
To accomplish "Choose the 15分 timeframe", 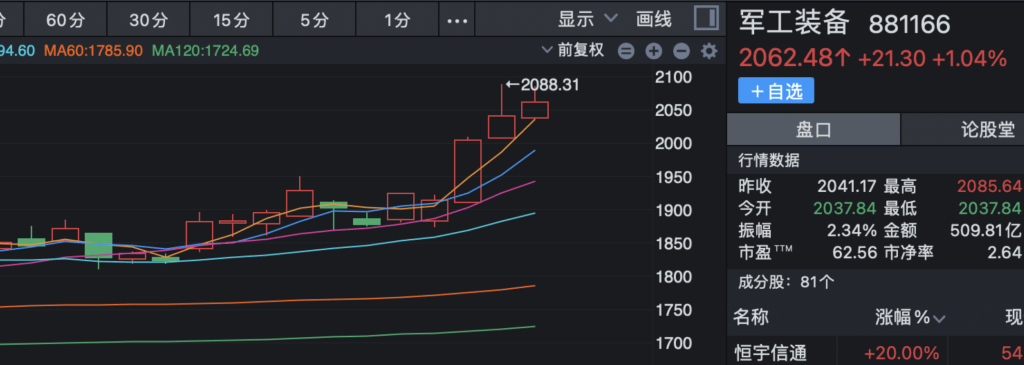I will coord(231,20).
